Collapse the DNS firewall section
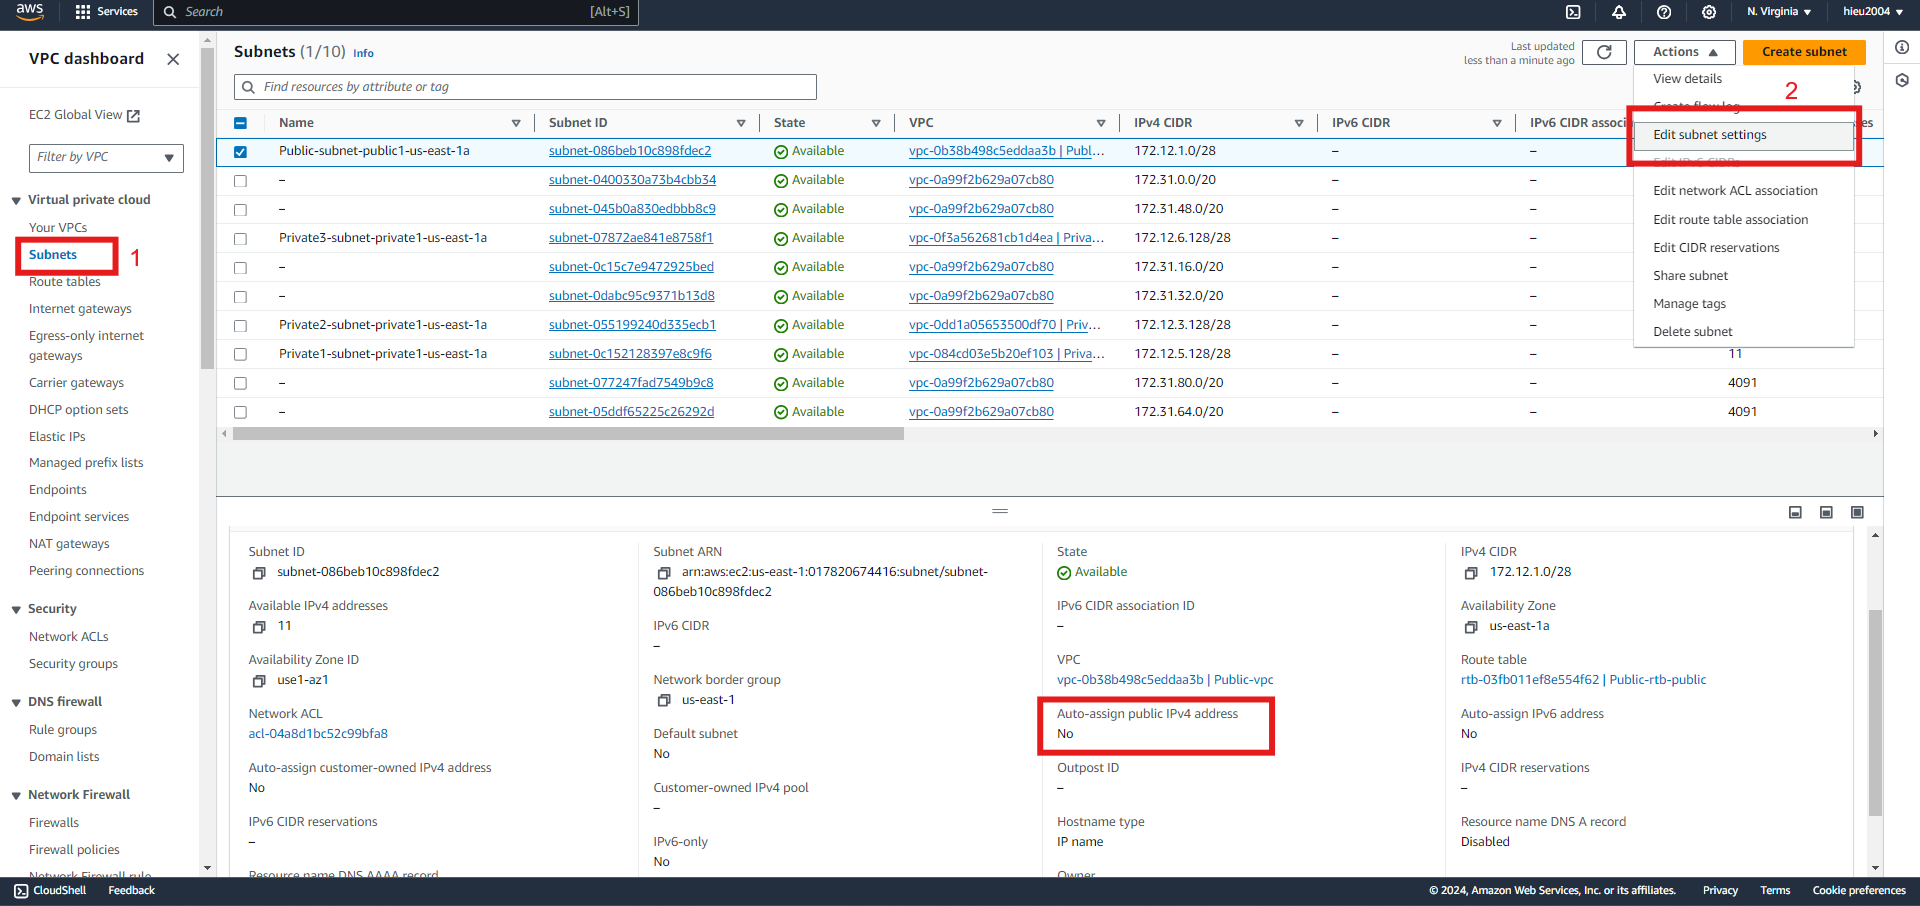The height and width of the screenshot is (906, 1920). coord(16,702)
